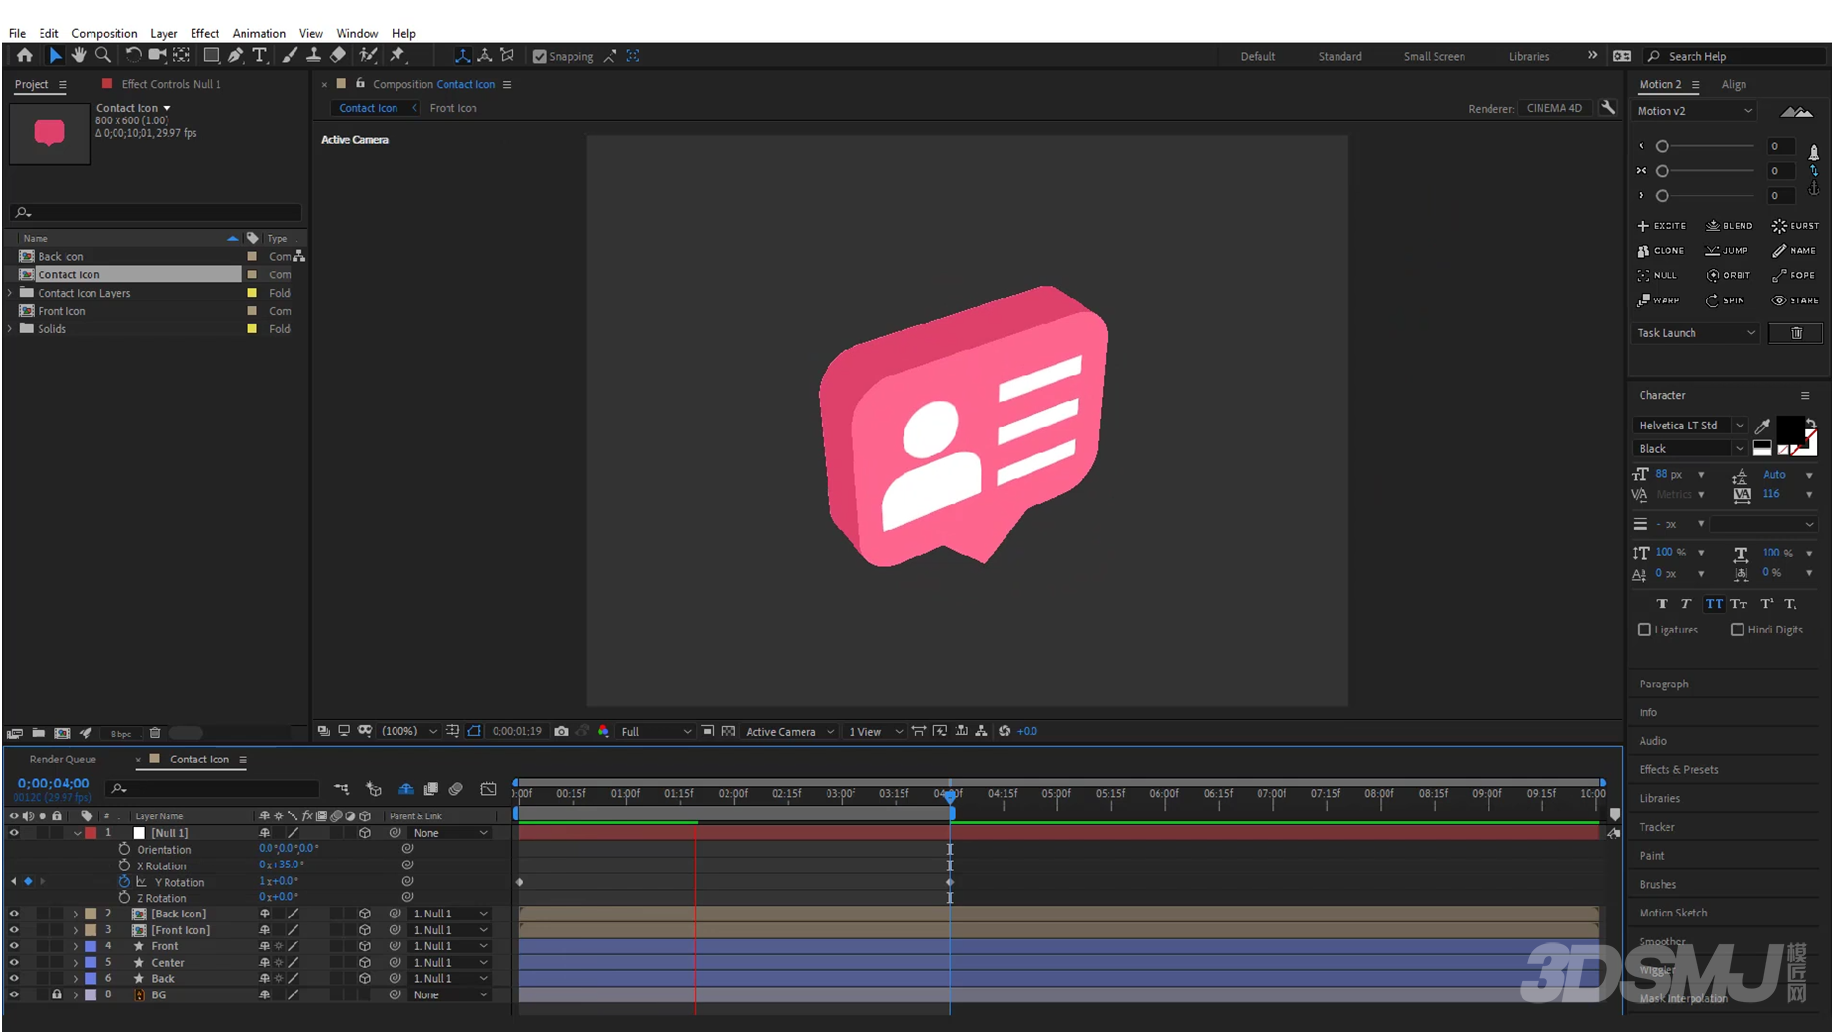1834x1034 pixels.
Task: Take a snapshot with the camera icon
Action: (562, 732)
